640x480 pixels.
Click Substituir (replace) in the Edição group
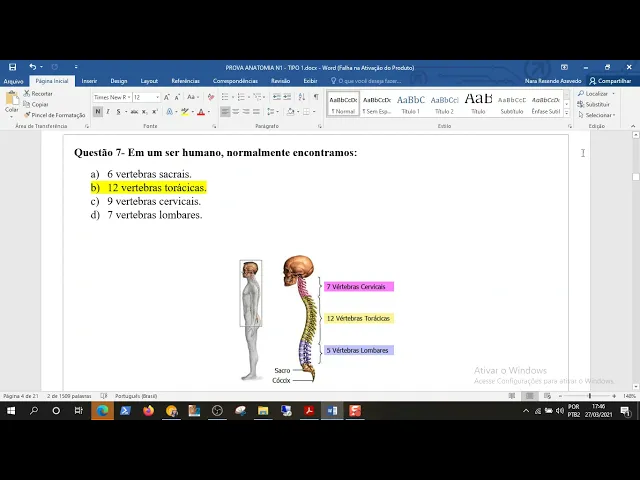pyautogui.click(x=593, y=104)
